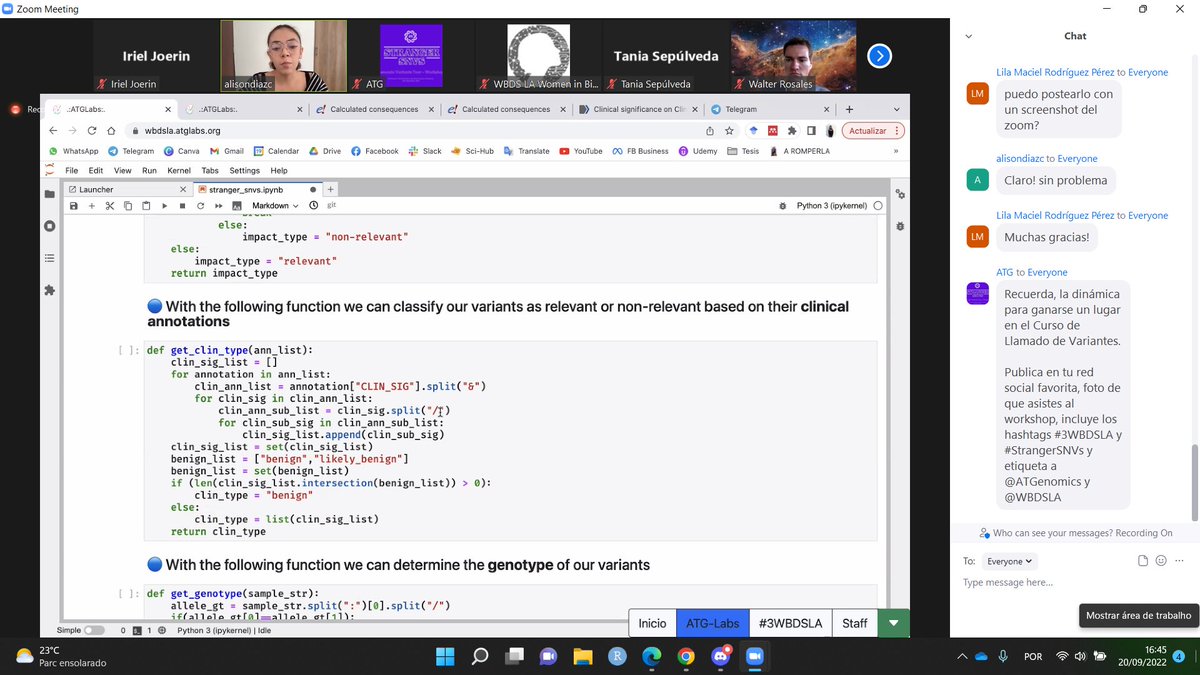This screenshot has height=675, width=1200.
Task: Enable debugger bug icon beside Python 3 kernel
Action: [x=783, y=206]
